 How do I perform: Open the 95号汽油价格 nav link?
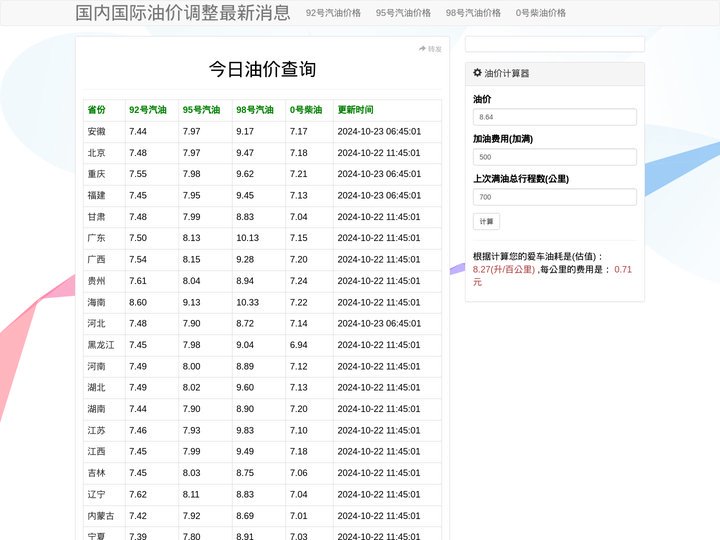tap(403, 13)
